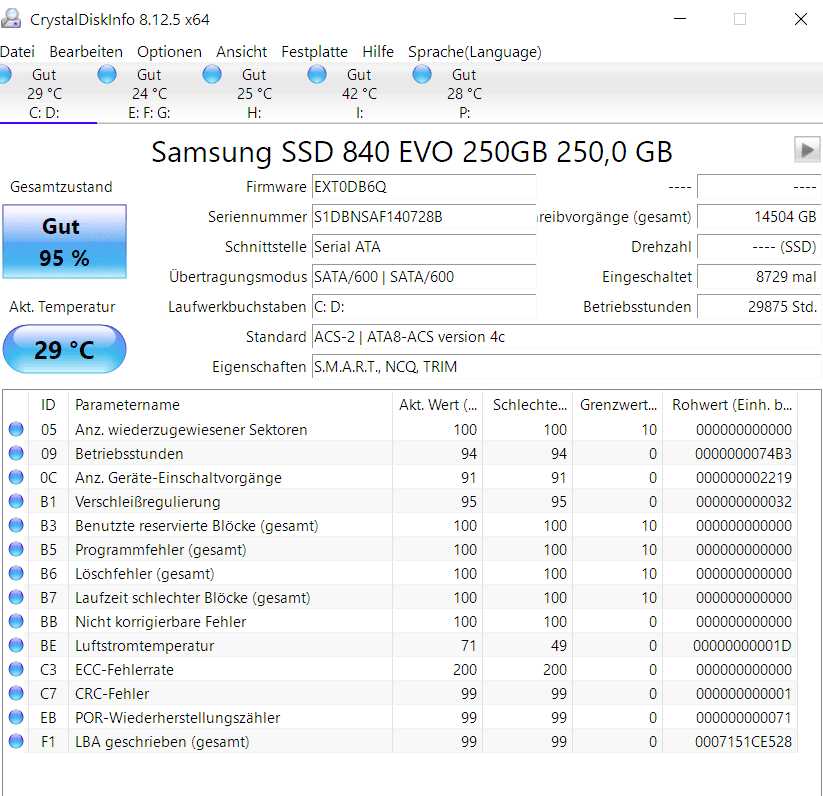Click status orb for CRC-Fehler row
The width and height of the screenshot is (823, 796).
[16, 694]
